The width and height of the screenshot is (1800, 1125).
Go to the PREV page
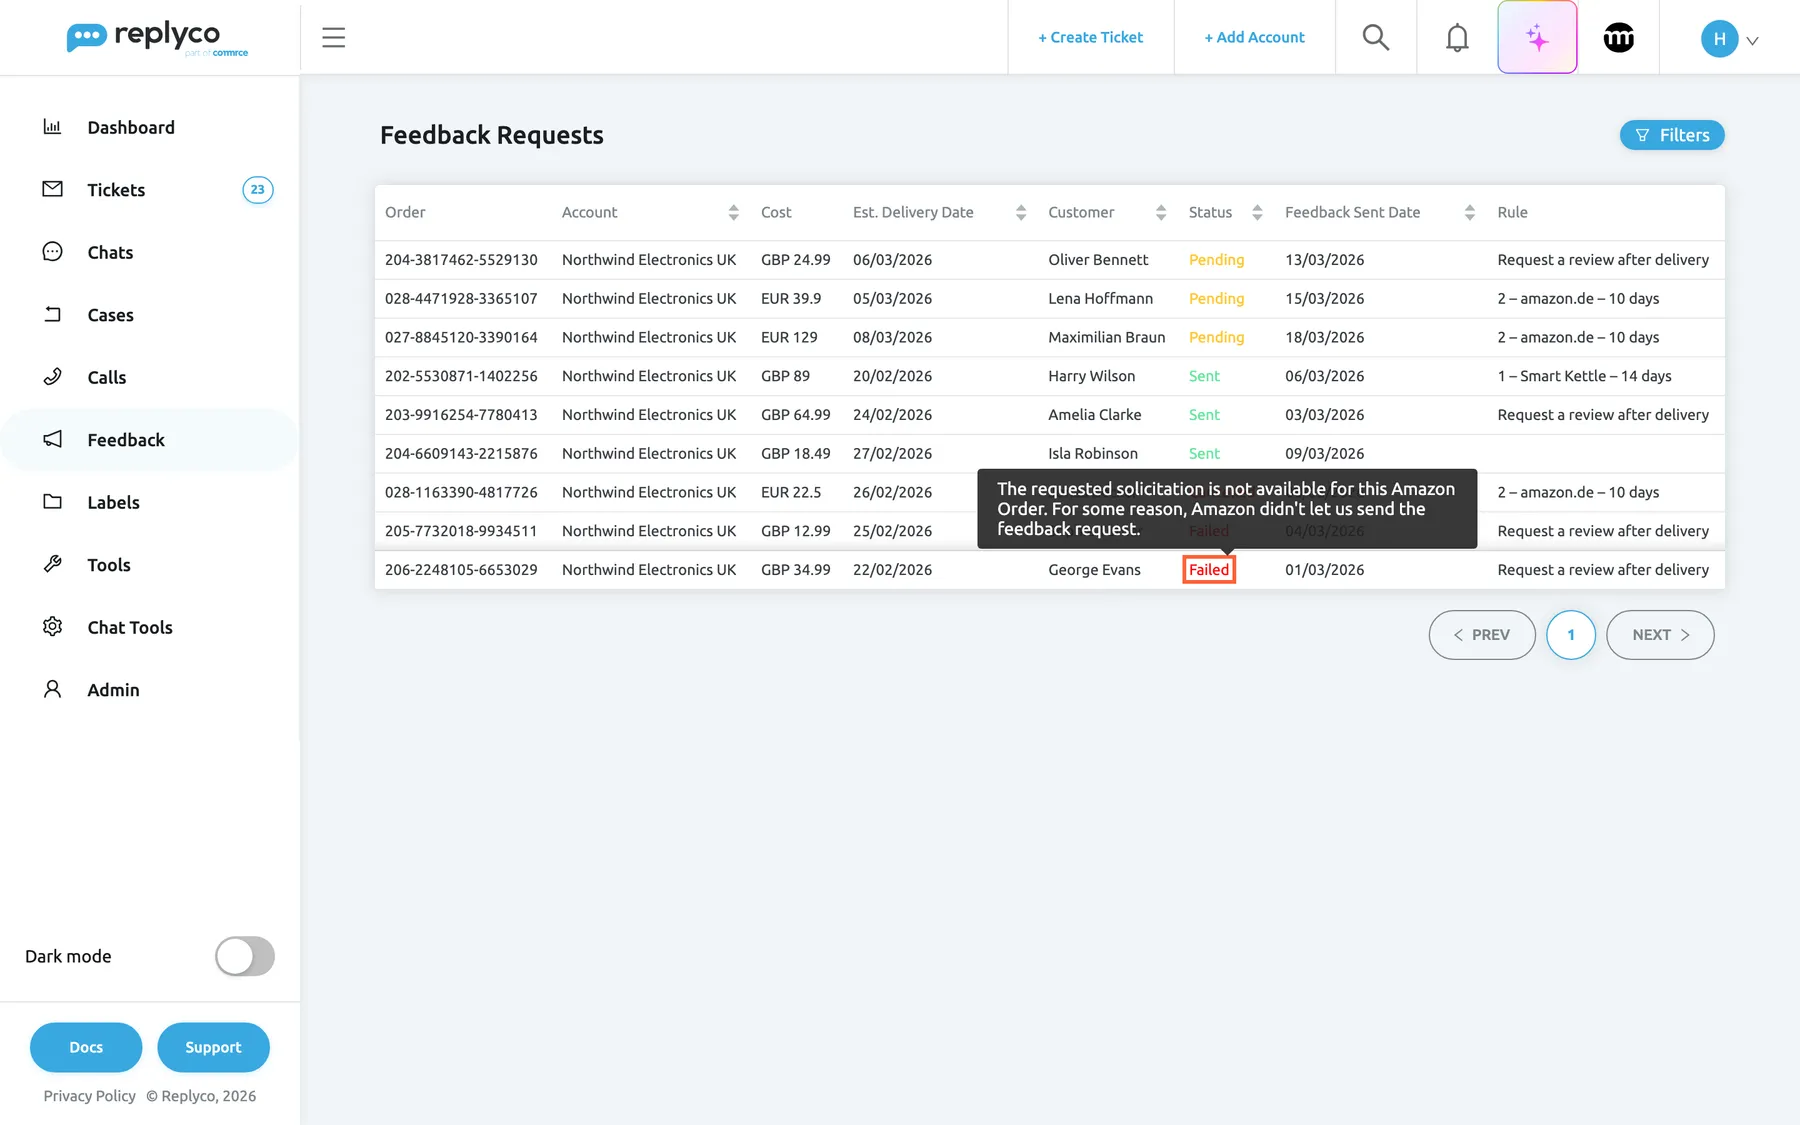[x=1482, y=635]
